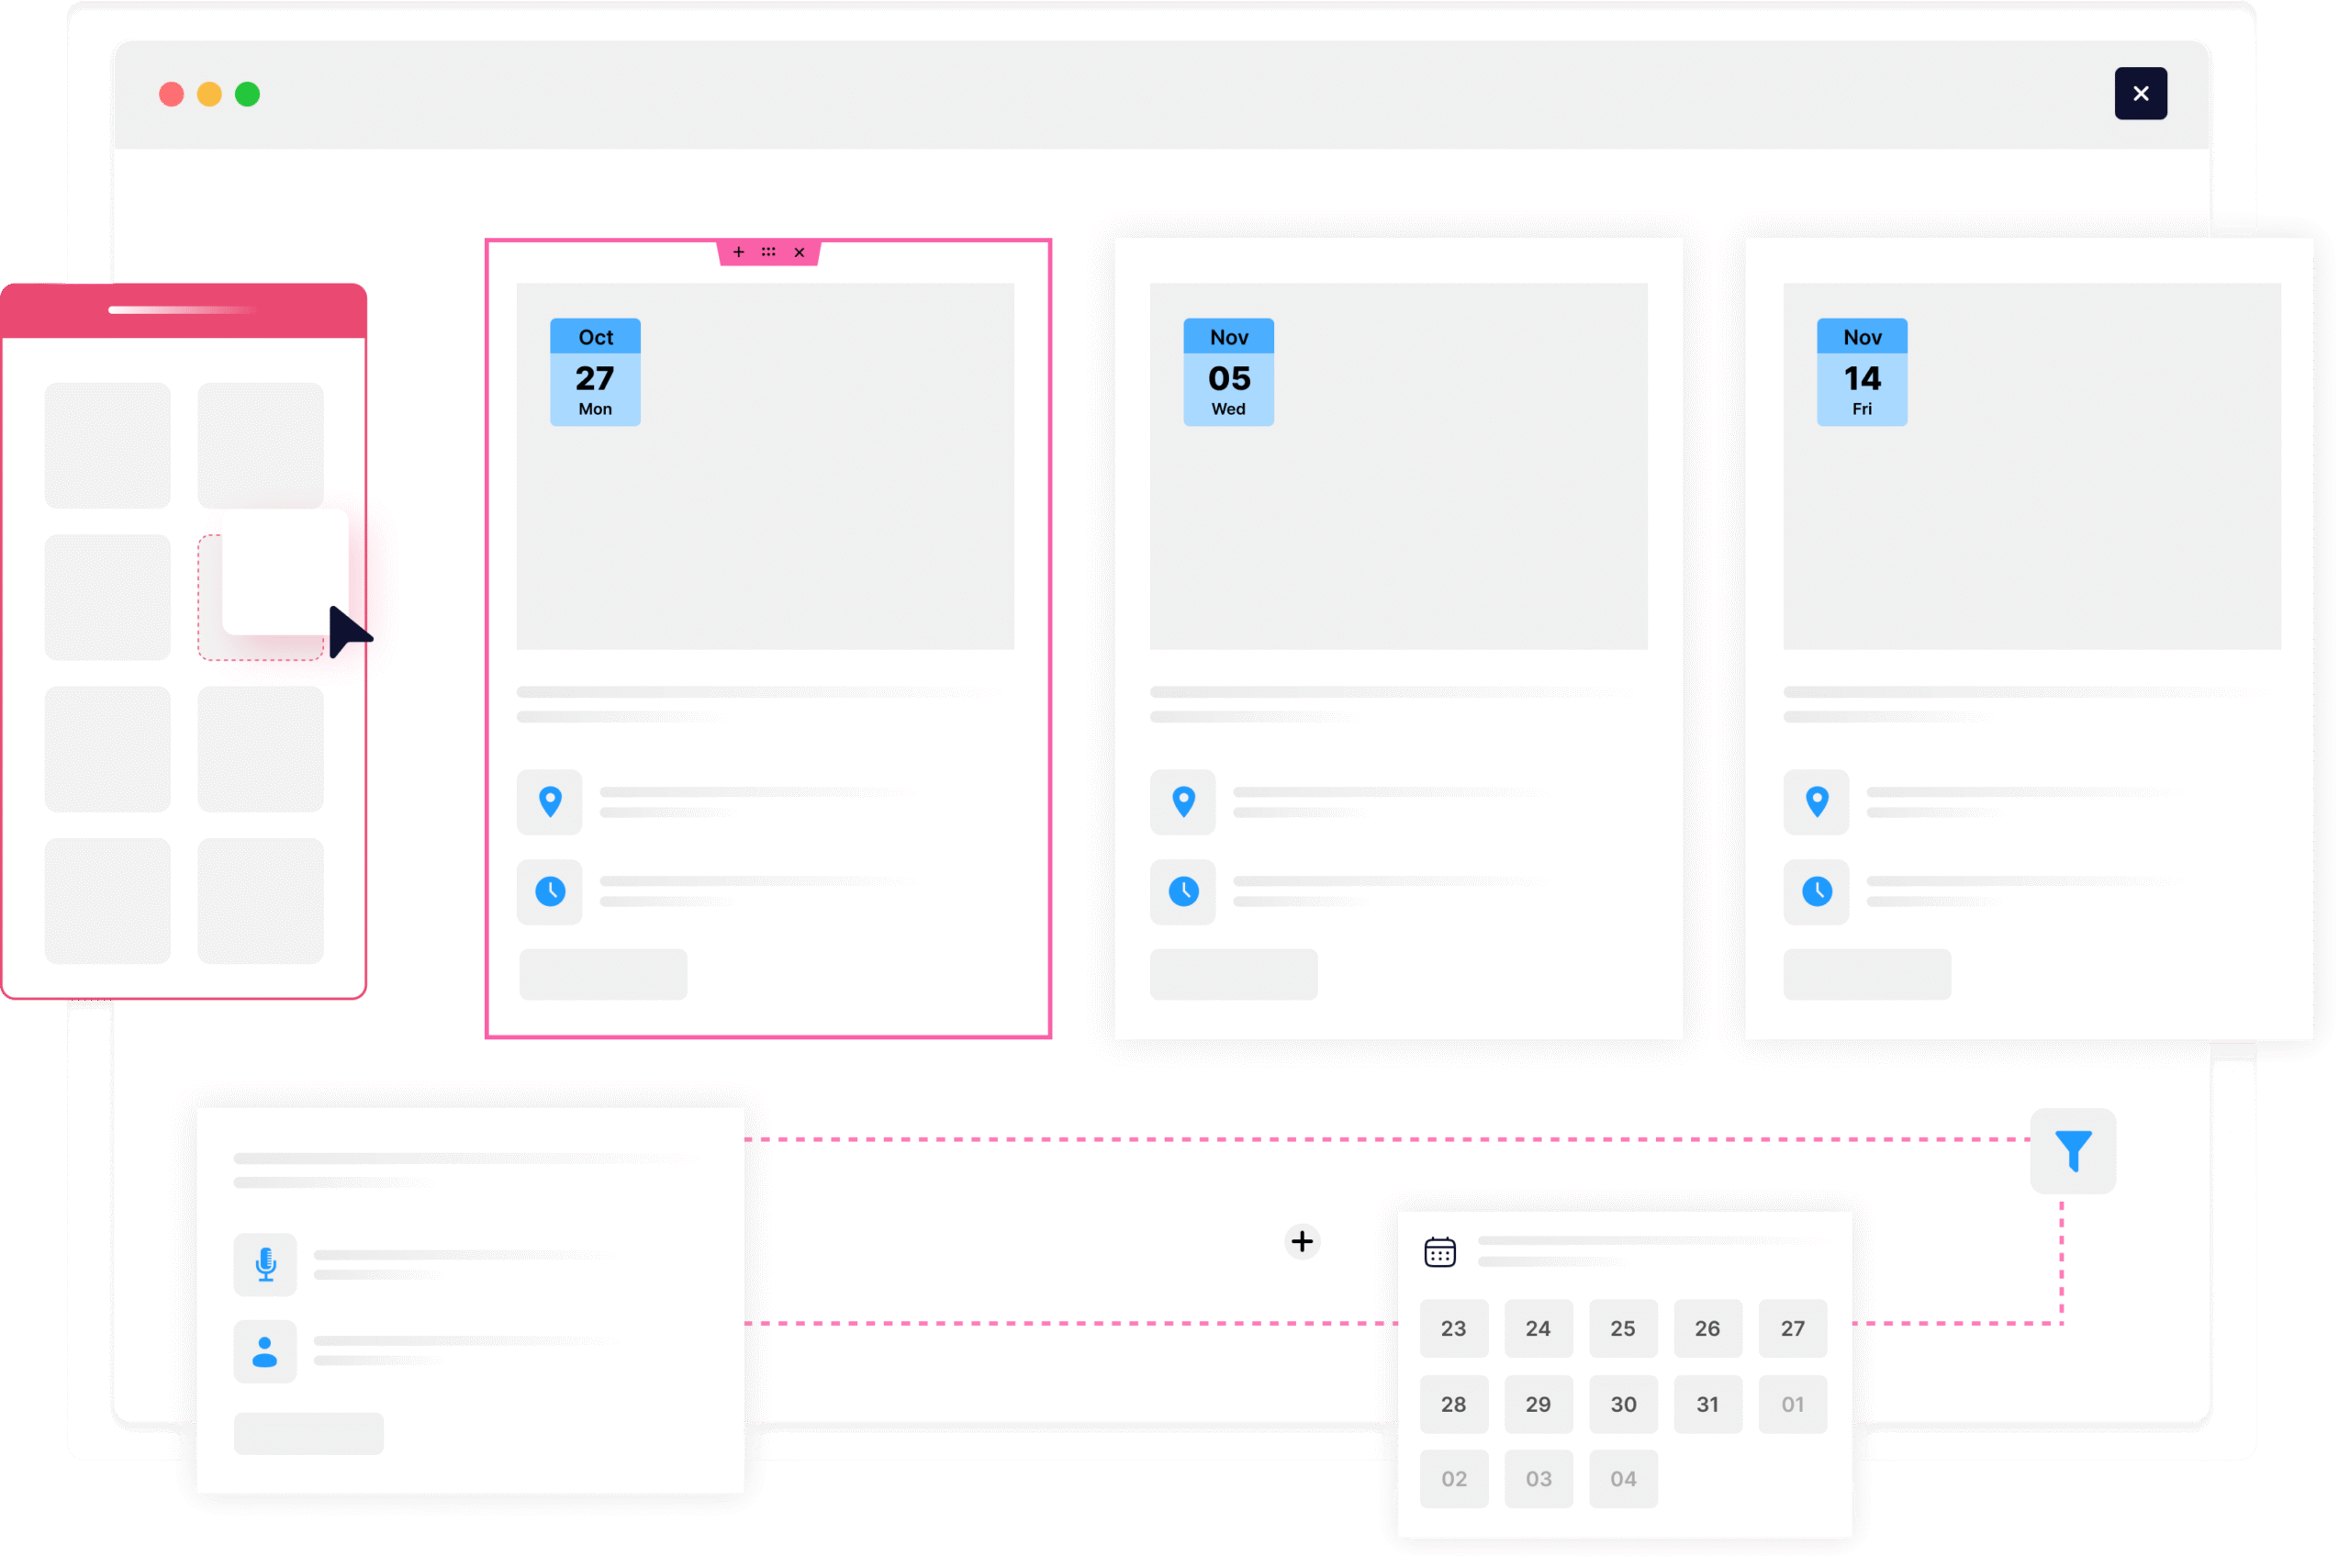
Task: Click the Nov 05 Wed date badge
Action: 1228,372
